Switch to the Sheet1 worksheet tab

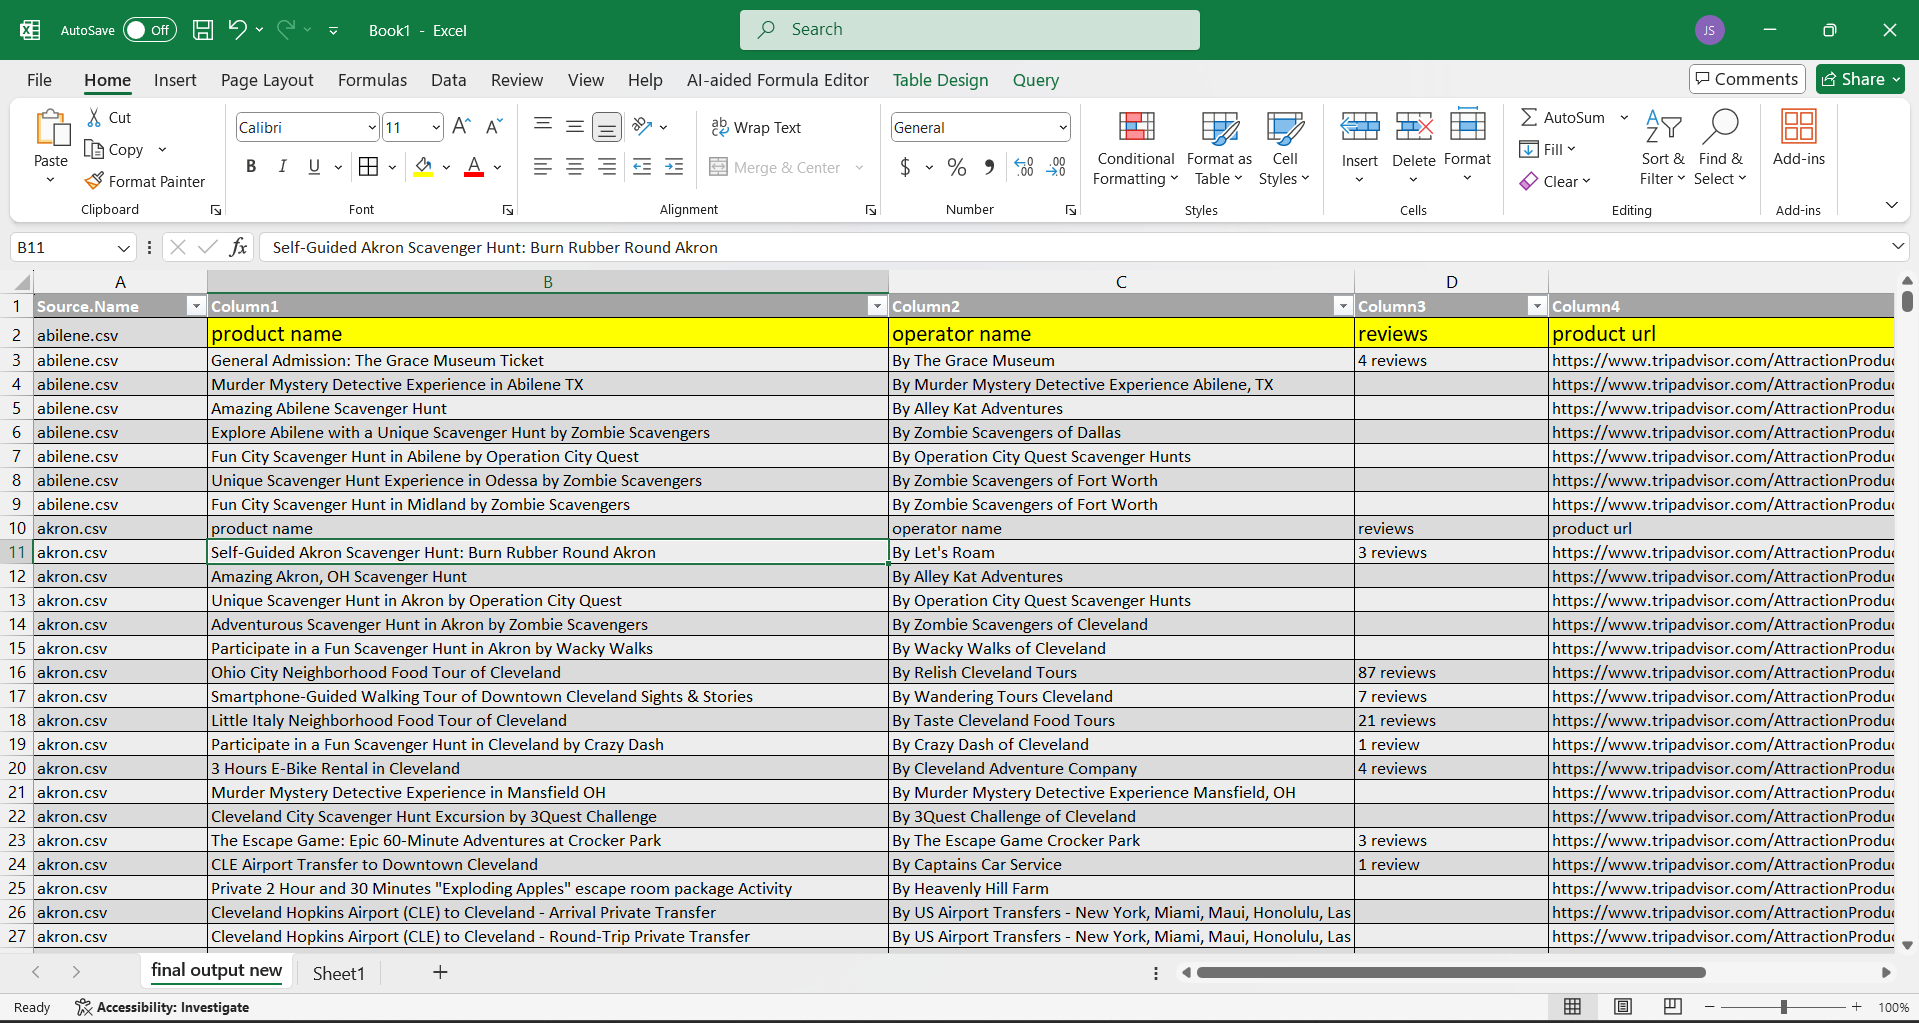338,973
